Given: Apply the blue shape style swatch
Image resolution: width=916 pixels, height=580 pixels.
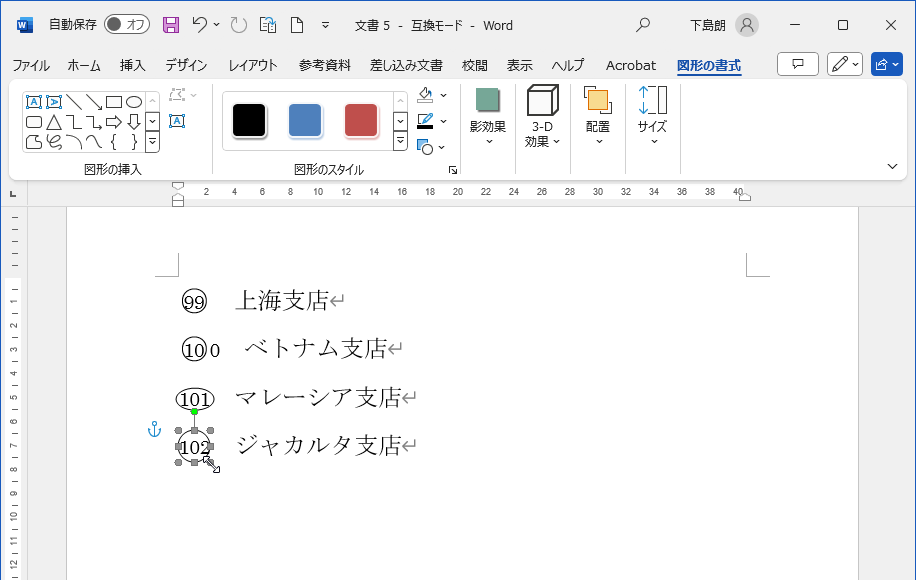Looking at the screenshot, I should click(x=305, y=120).
